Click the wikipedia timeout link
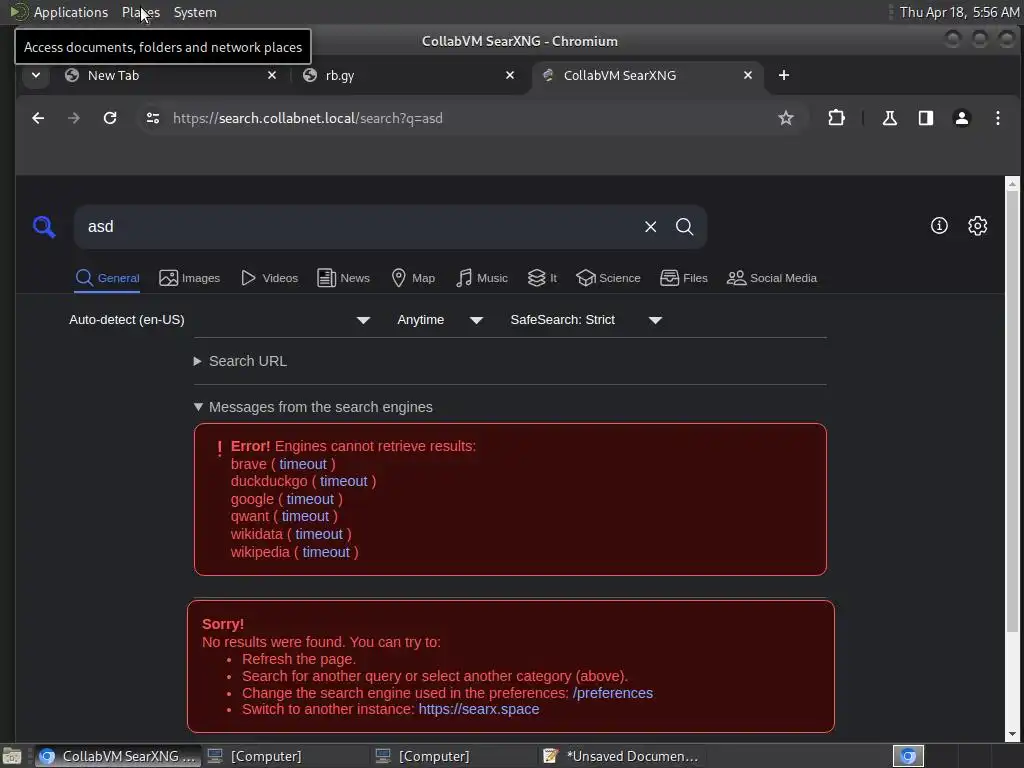The width and height of the screenshot is (1024, 768). coord(326,552)
